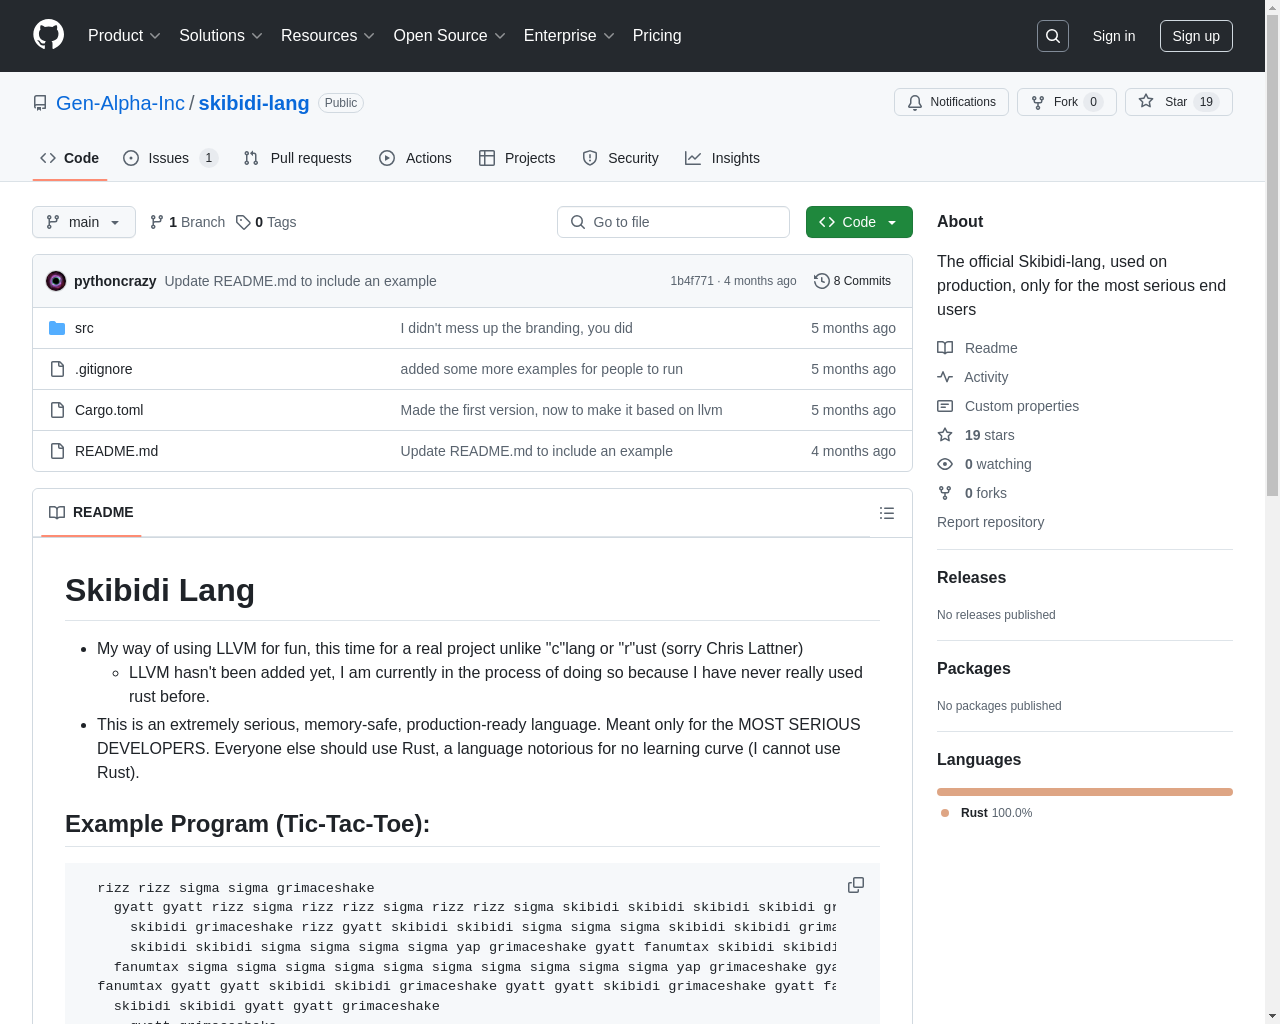Toggle notifications for this repository
Screen dimensions: 1280x1024
[x=951, y=102]
